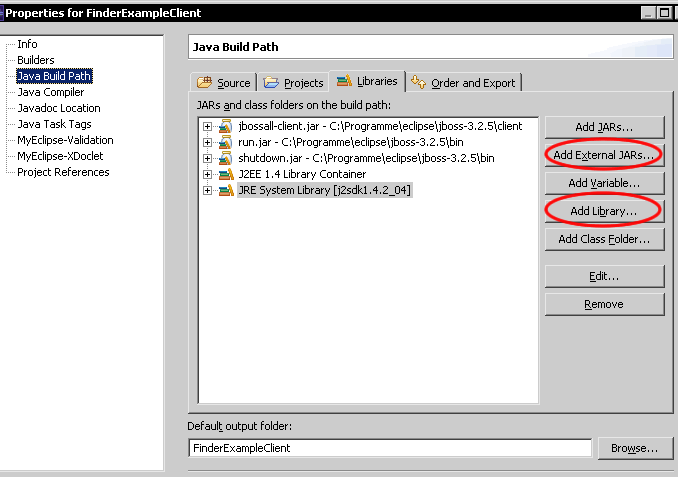Screen dimensions: 678x477
Task: Expand the run.jar tree node
Action: (x=207, y=142)
